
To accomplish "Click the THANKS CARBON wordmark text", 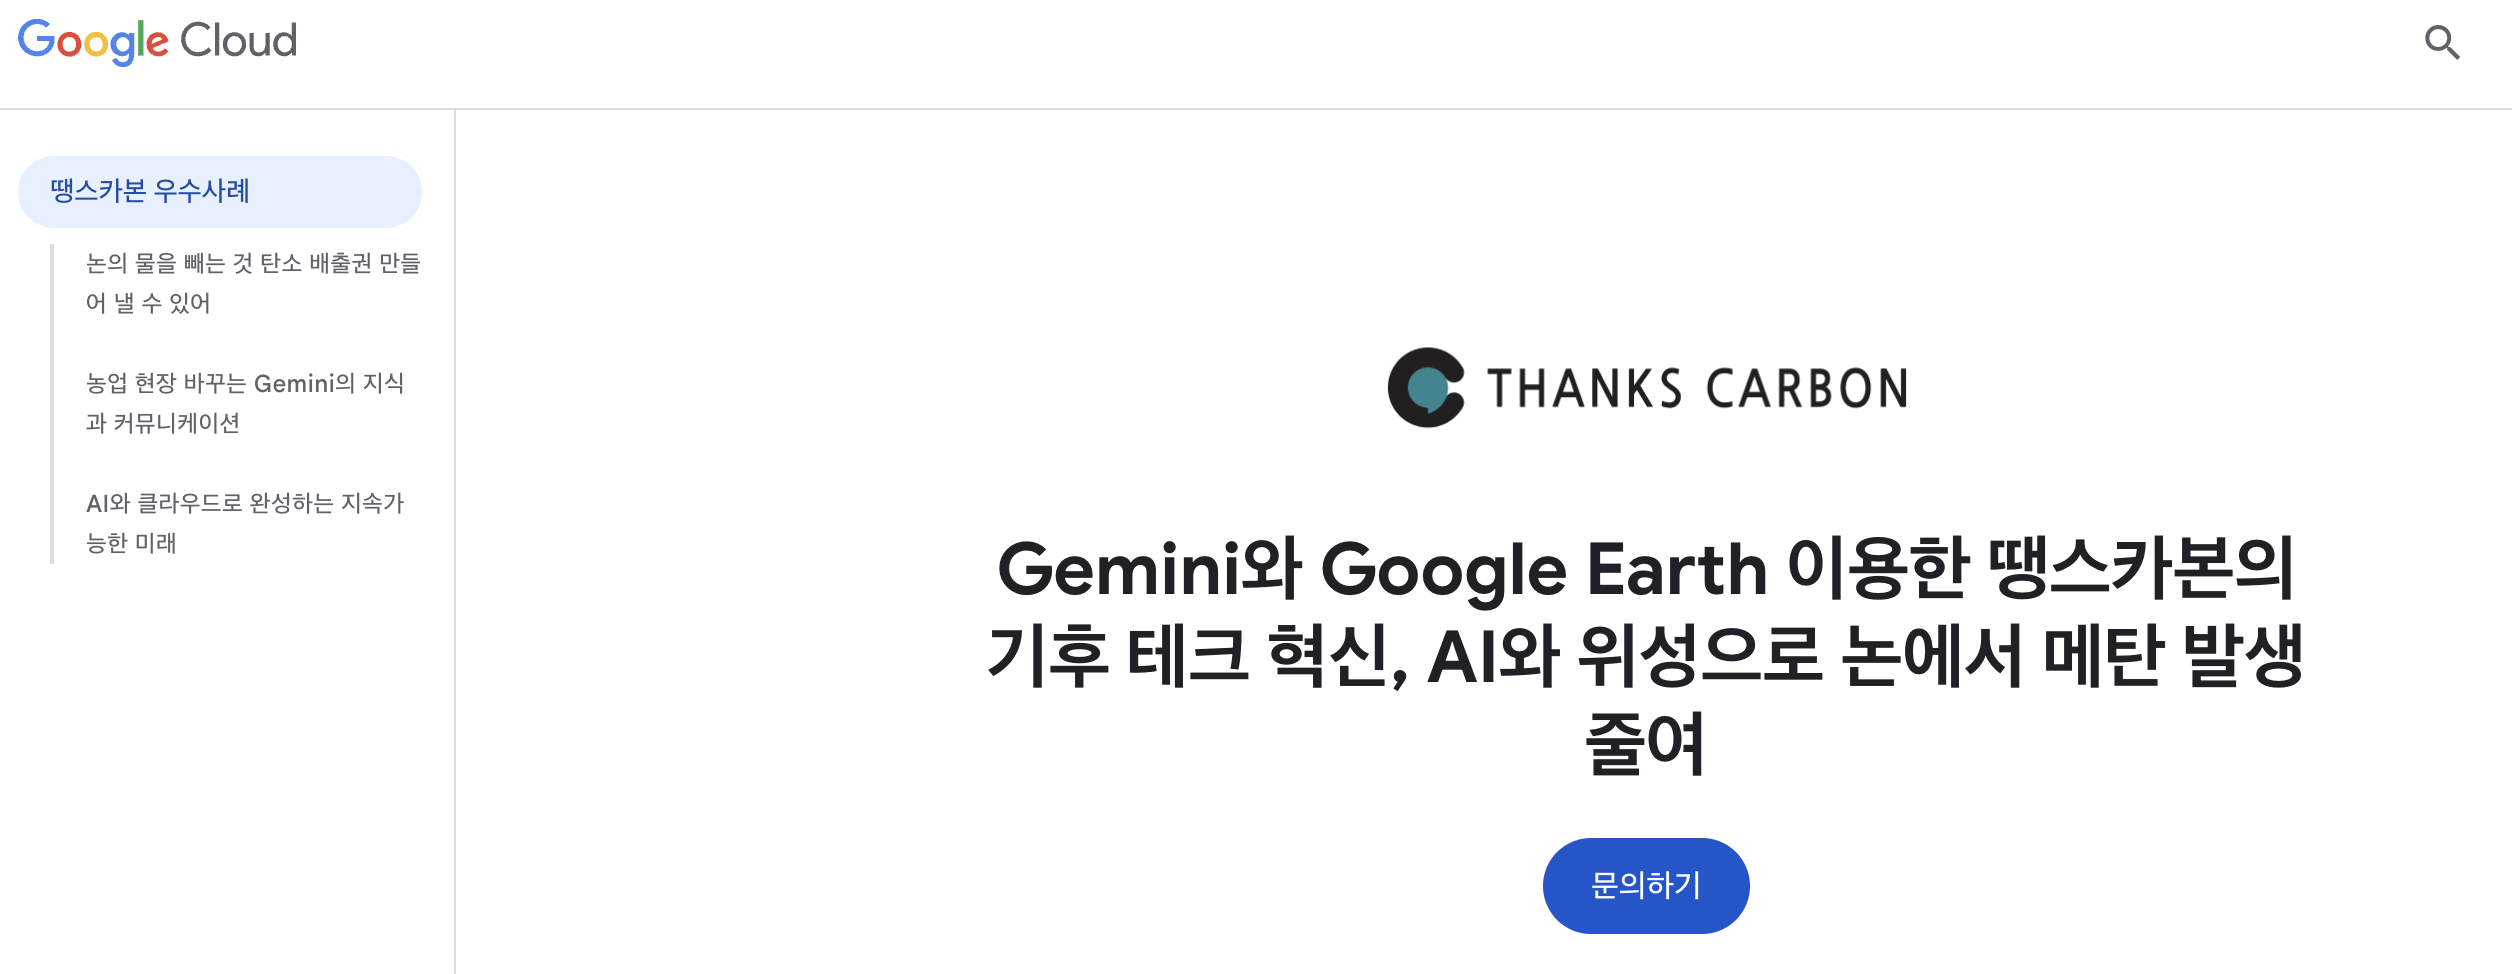I will (1697, 389).
